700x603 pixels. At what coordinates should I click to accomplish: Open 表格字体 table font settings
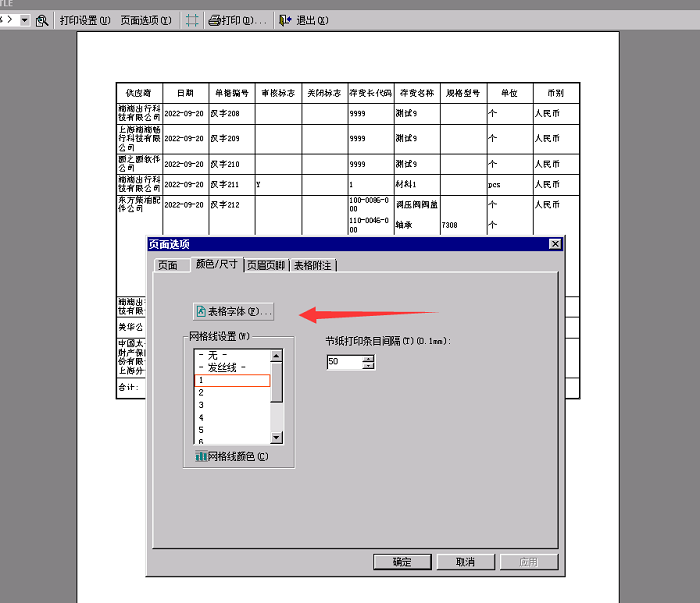[x=233, y=312]
